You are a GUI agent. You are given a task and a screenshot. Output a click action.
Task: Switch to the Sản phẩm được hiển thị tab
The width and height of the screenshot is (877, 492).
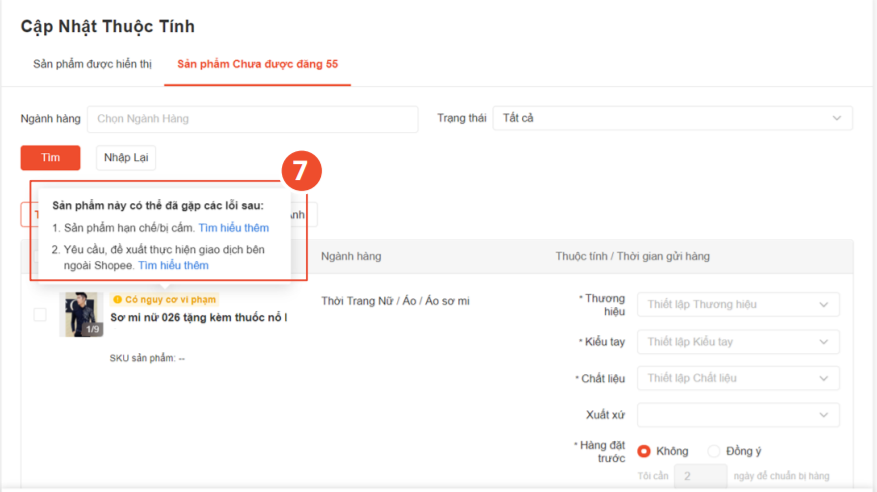pos(92,64)
